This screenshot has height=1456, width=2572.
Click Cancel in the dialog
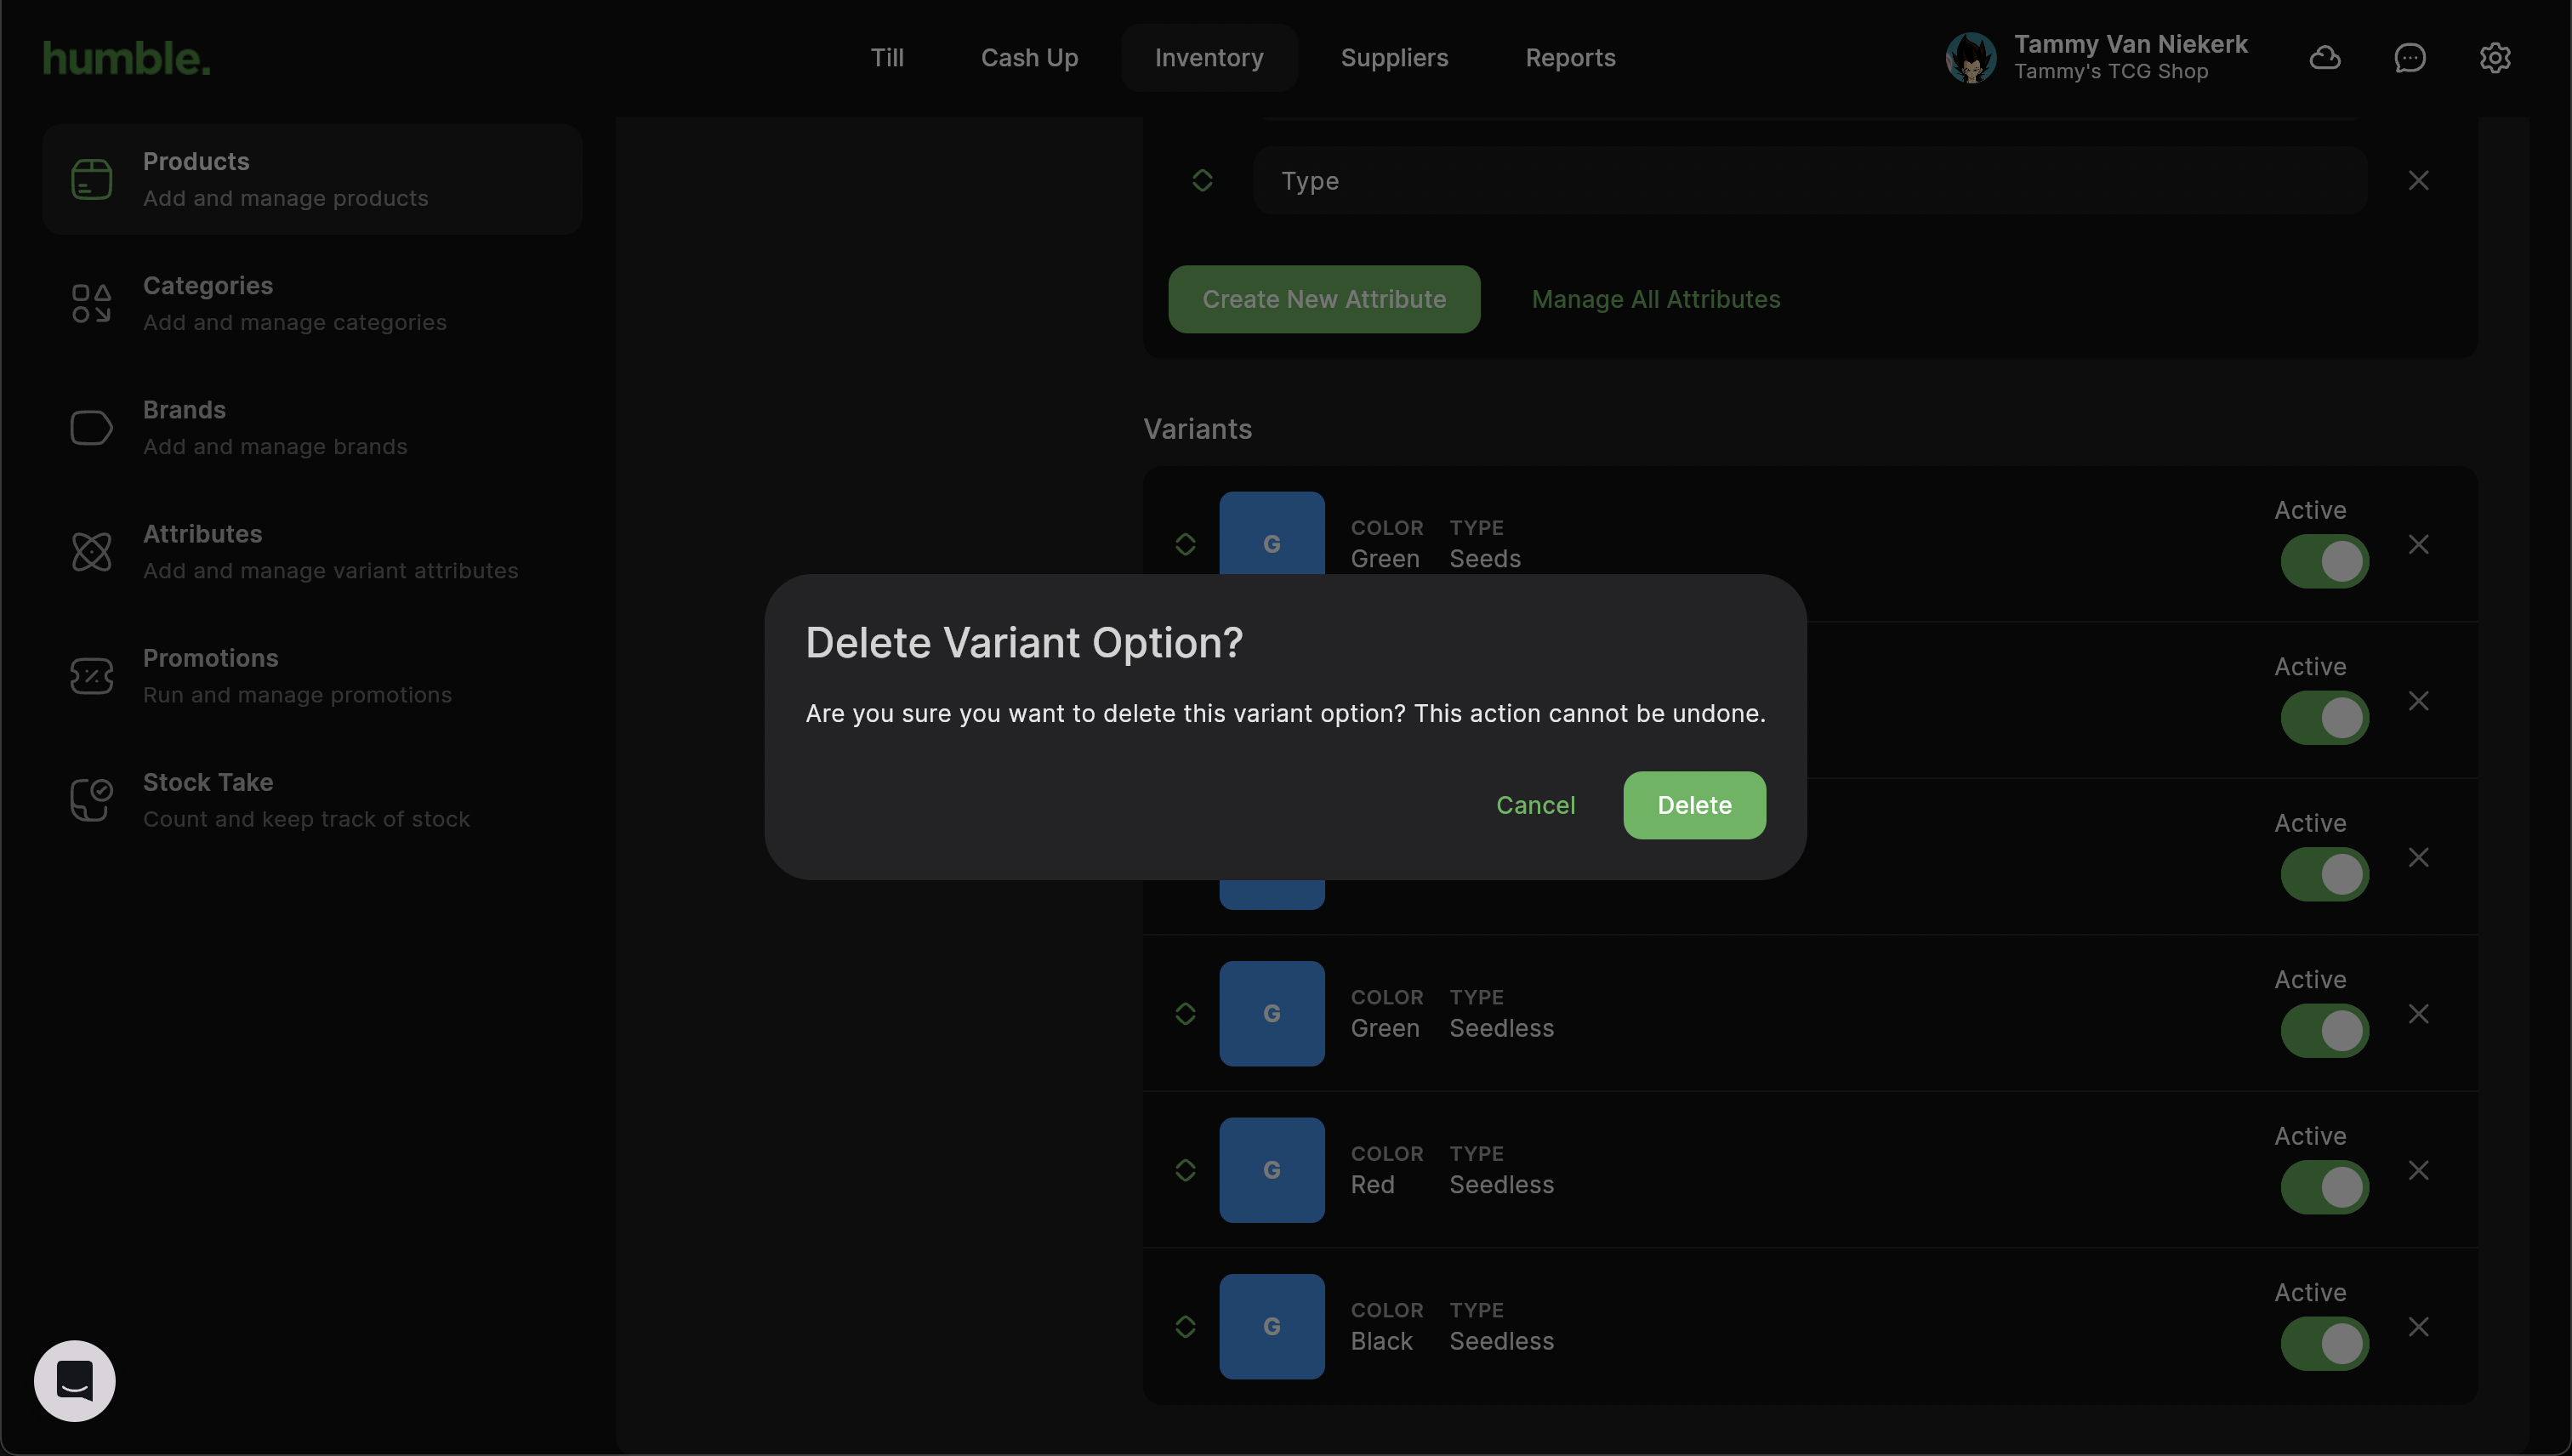pos(1535,805)
